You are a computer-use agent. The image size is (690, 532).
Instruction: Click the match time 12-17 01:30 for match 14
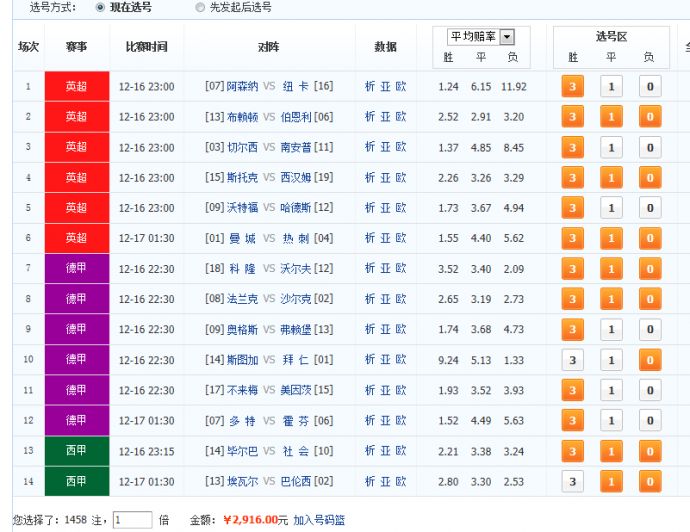[147, 482]
